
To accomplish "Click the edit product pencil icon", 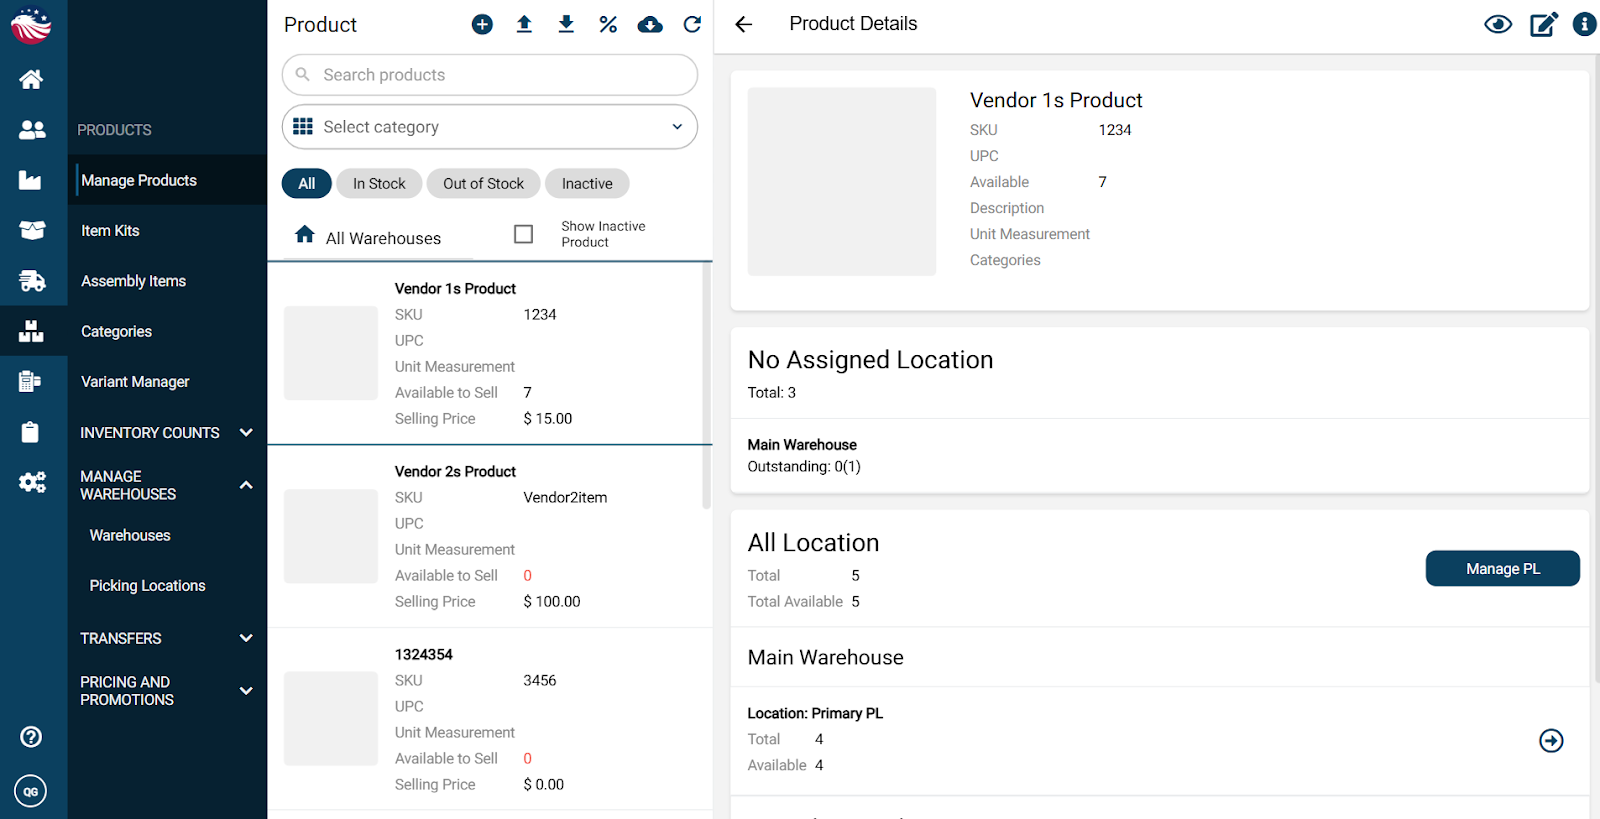I will click(1543, 25).
